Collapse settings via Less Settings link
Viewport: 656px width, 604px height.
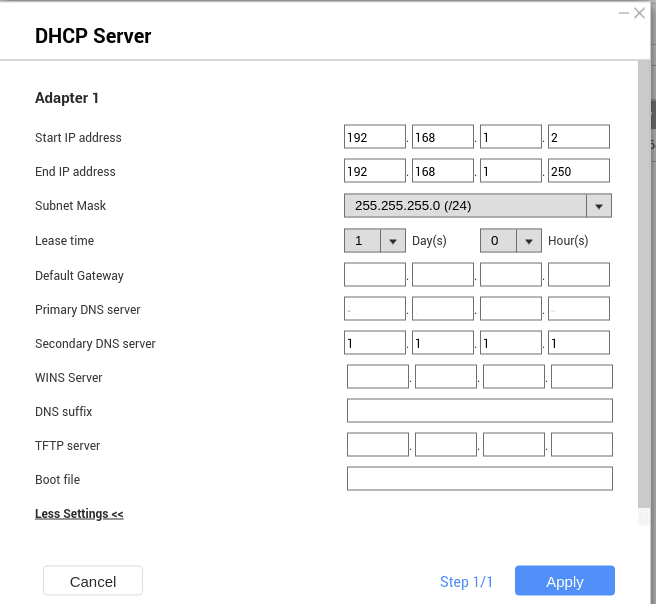pyautogui.click(x=79, y=513)
